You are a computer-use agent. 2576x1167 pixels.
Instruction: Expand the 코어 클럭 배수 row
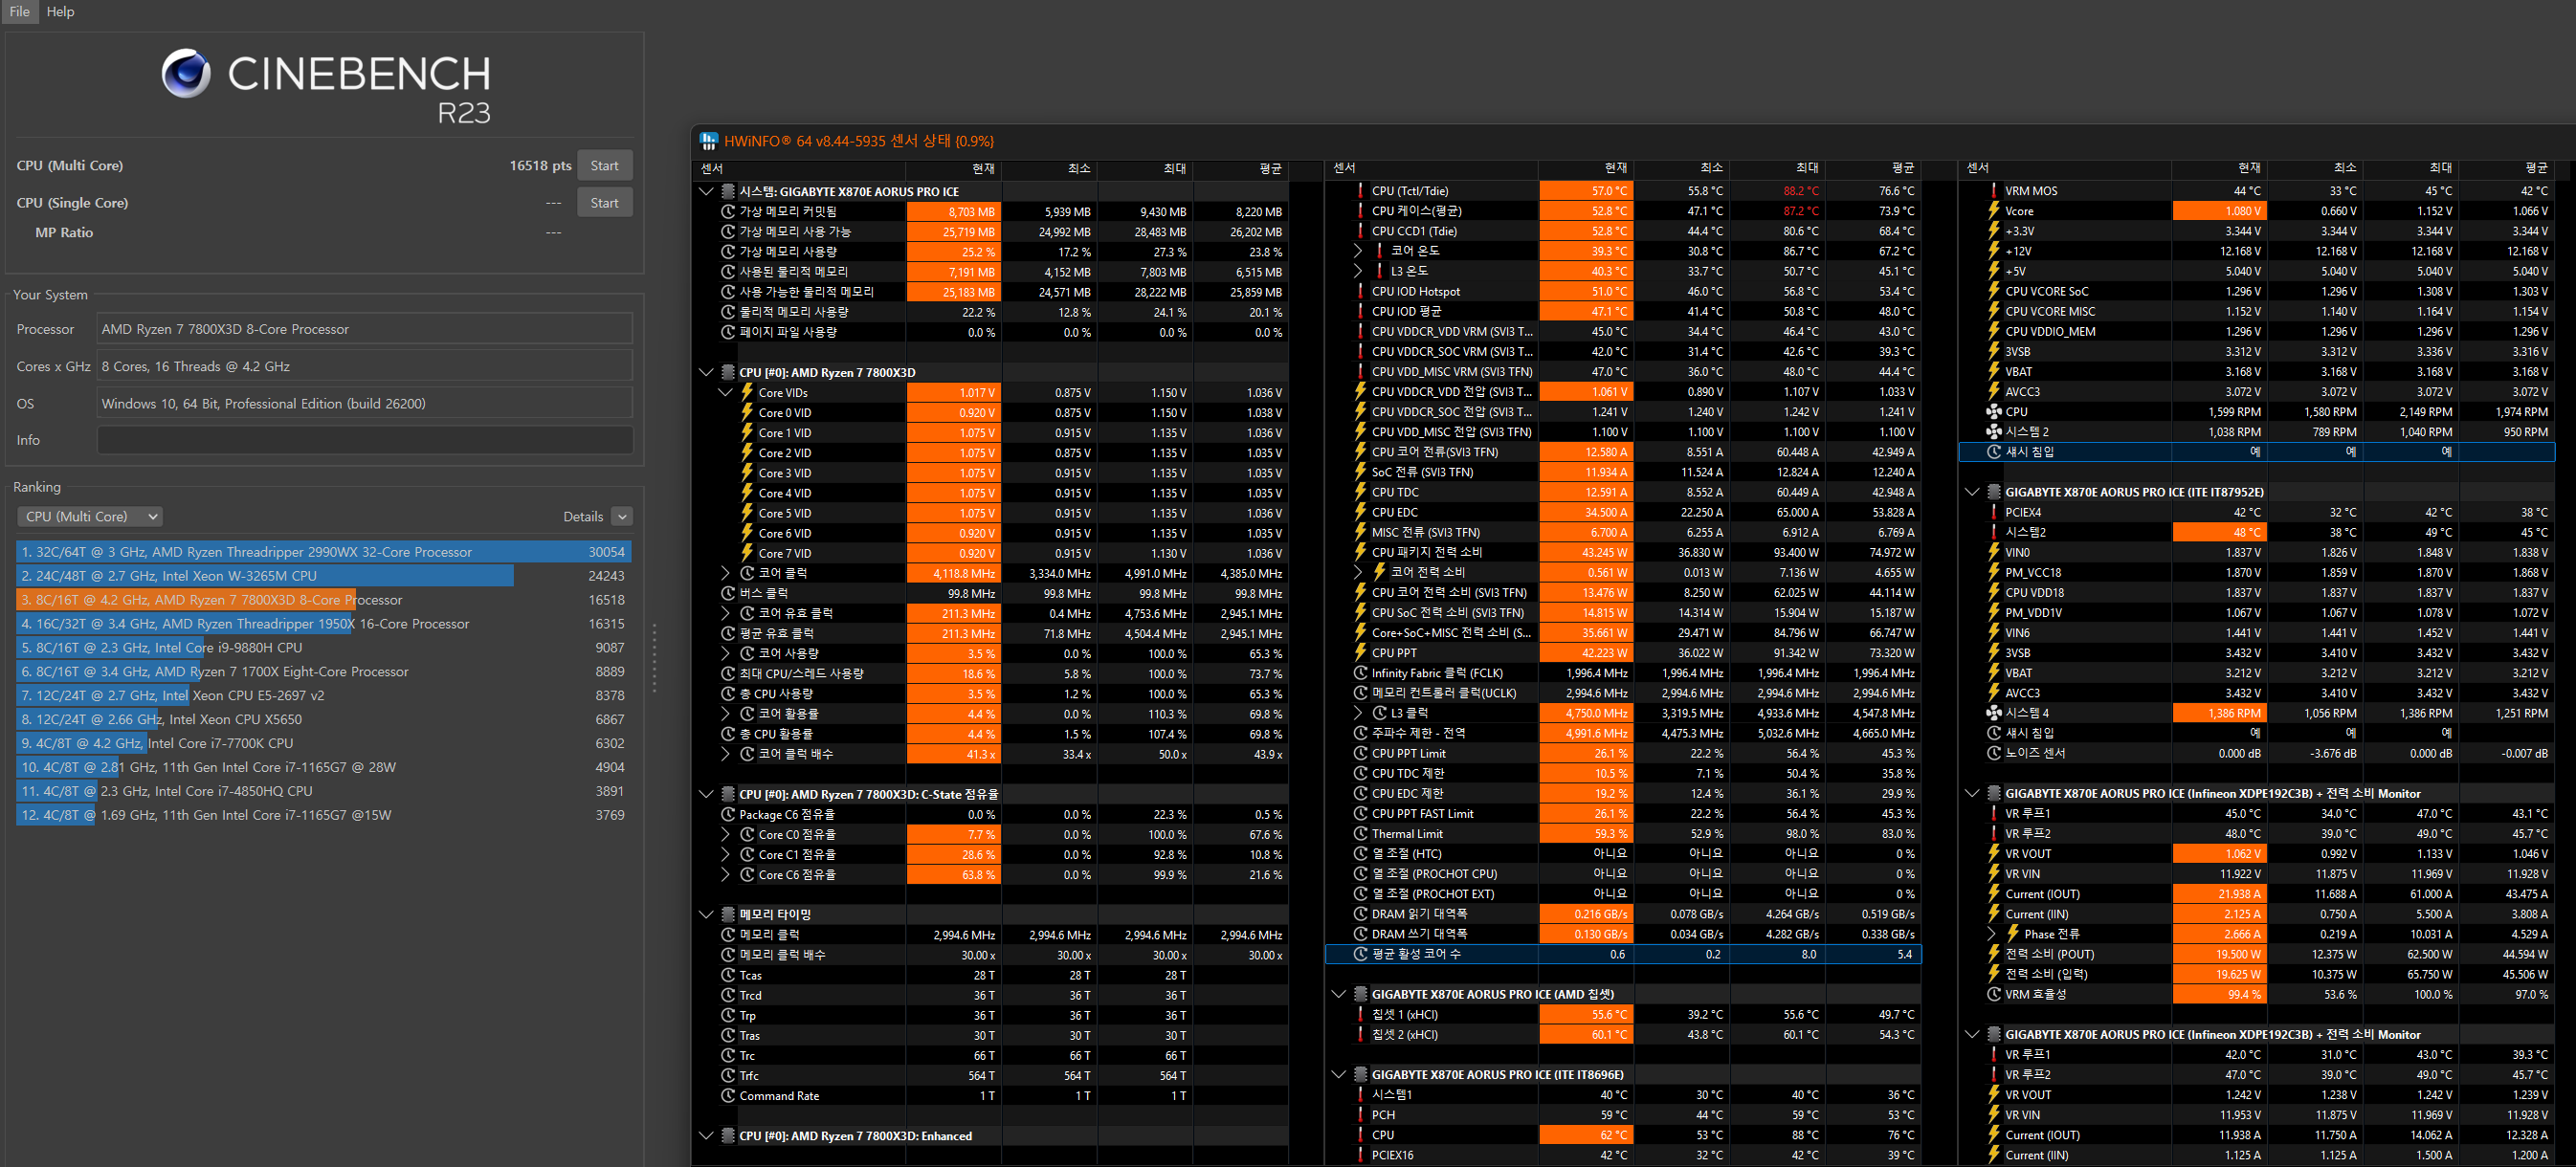pos(726,754)
